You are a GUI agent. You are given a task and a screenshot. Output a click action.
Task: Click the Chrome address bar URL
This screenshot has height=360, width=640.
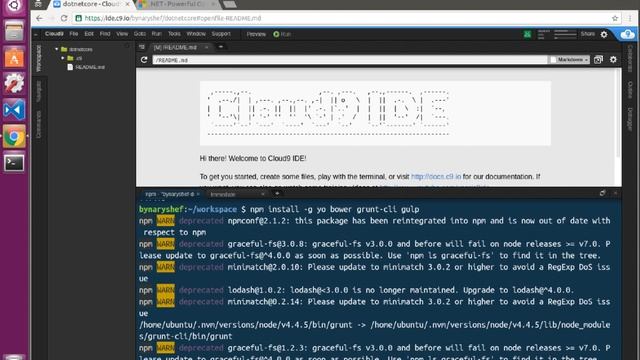click(x=173, y=18)
